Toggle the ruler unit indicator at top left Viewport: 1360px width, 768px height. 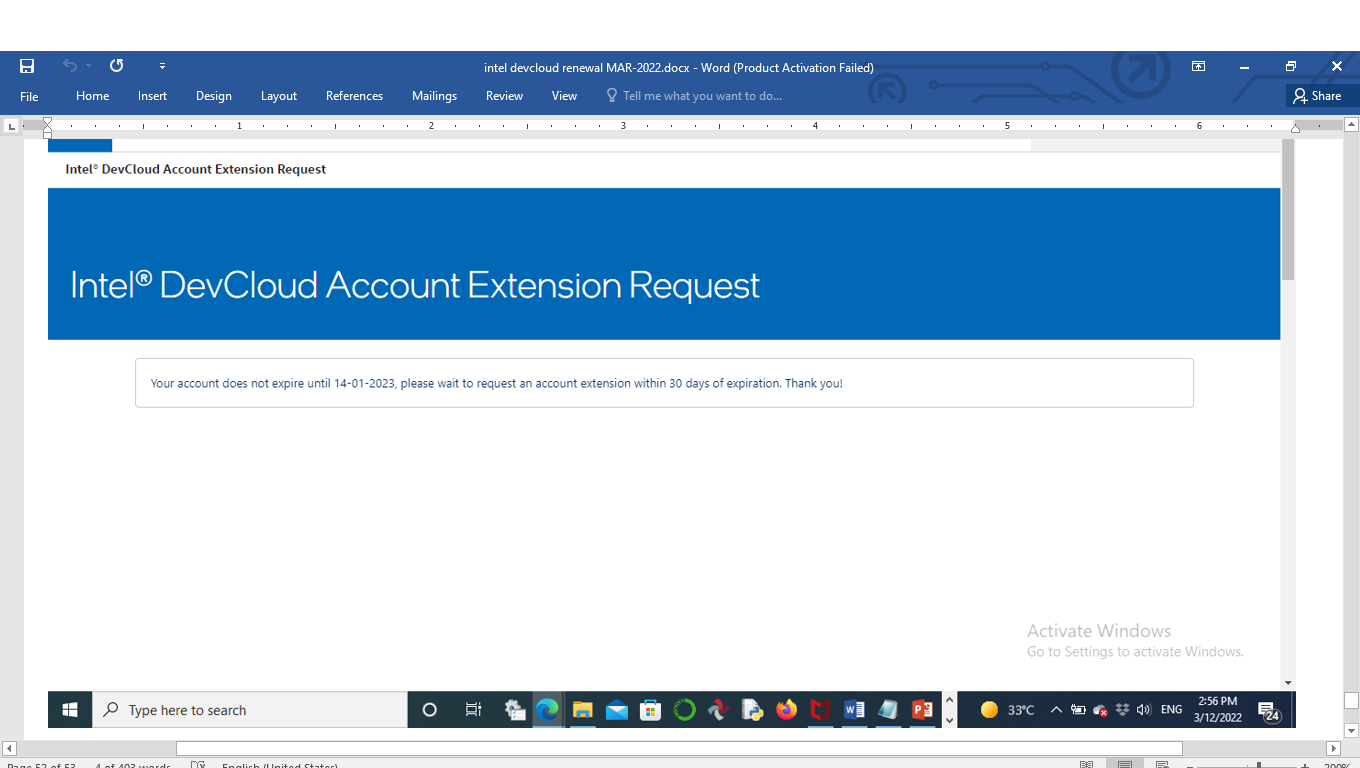click(10, 125)
